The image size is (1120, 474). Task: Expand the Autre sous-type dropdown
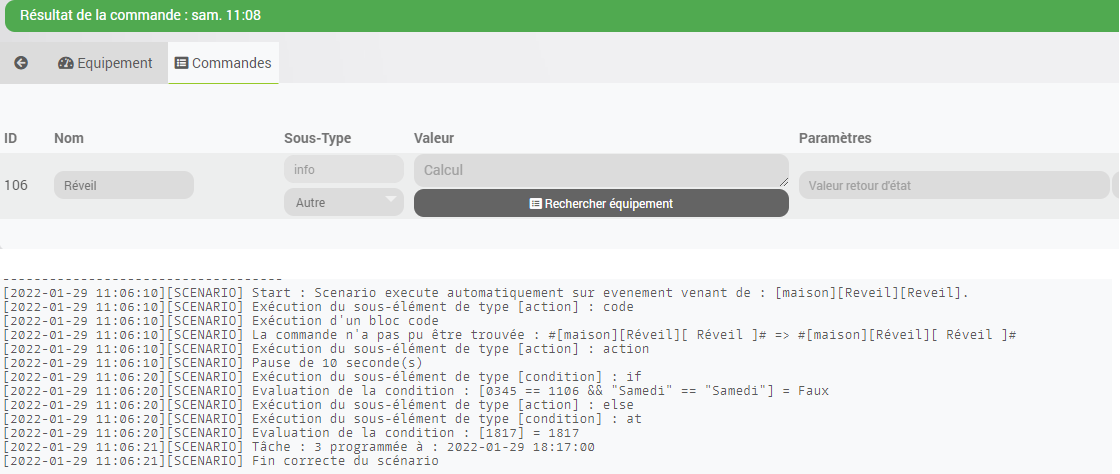344,202
